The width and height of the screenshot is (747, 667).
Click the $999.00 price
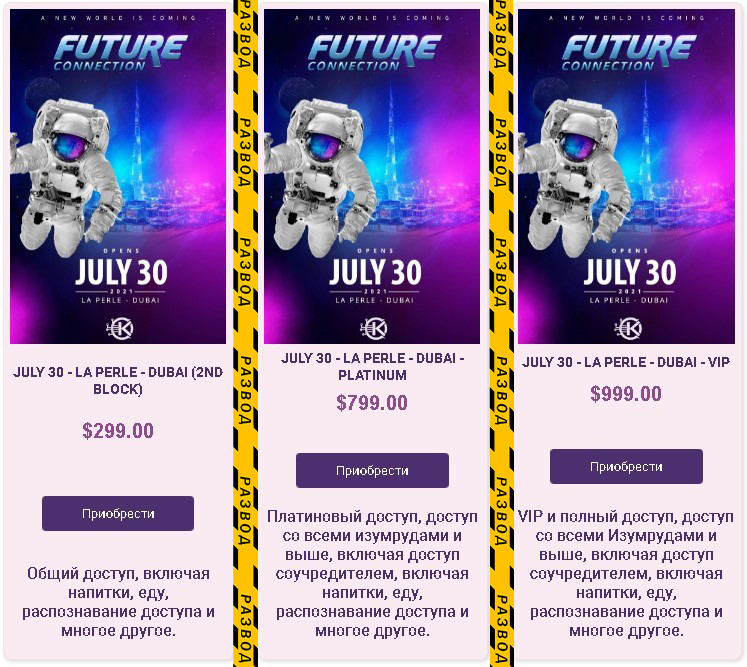[626, 394]
